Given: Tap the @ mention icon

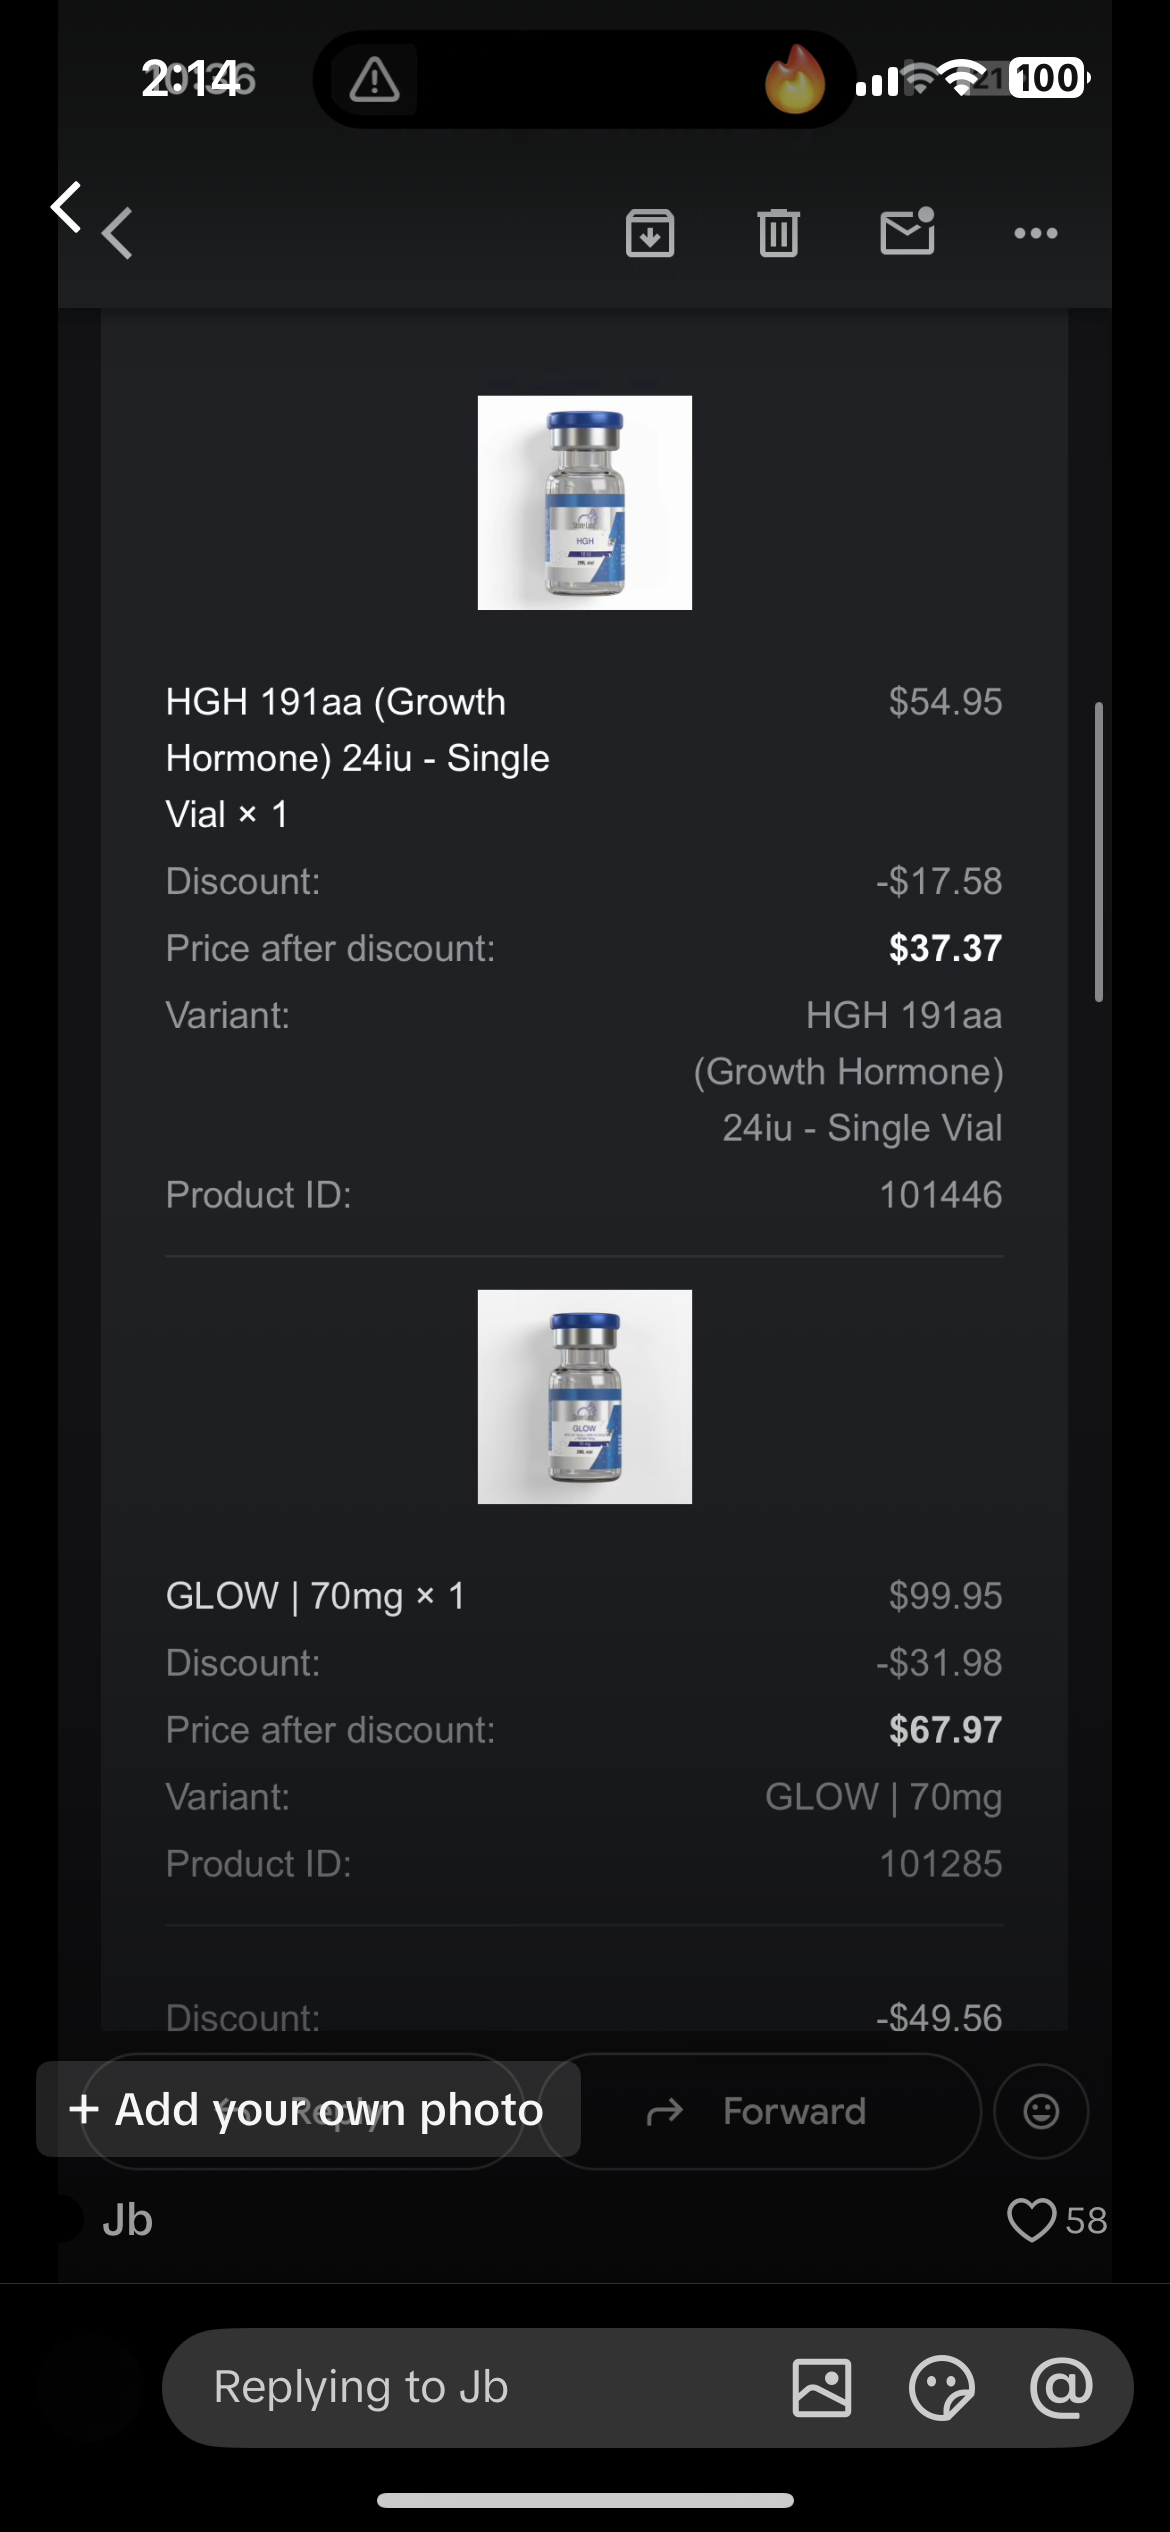Looking at the screenshot, I should tap(1061, 2388).
